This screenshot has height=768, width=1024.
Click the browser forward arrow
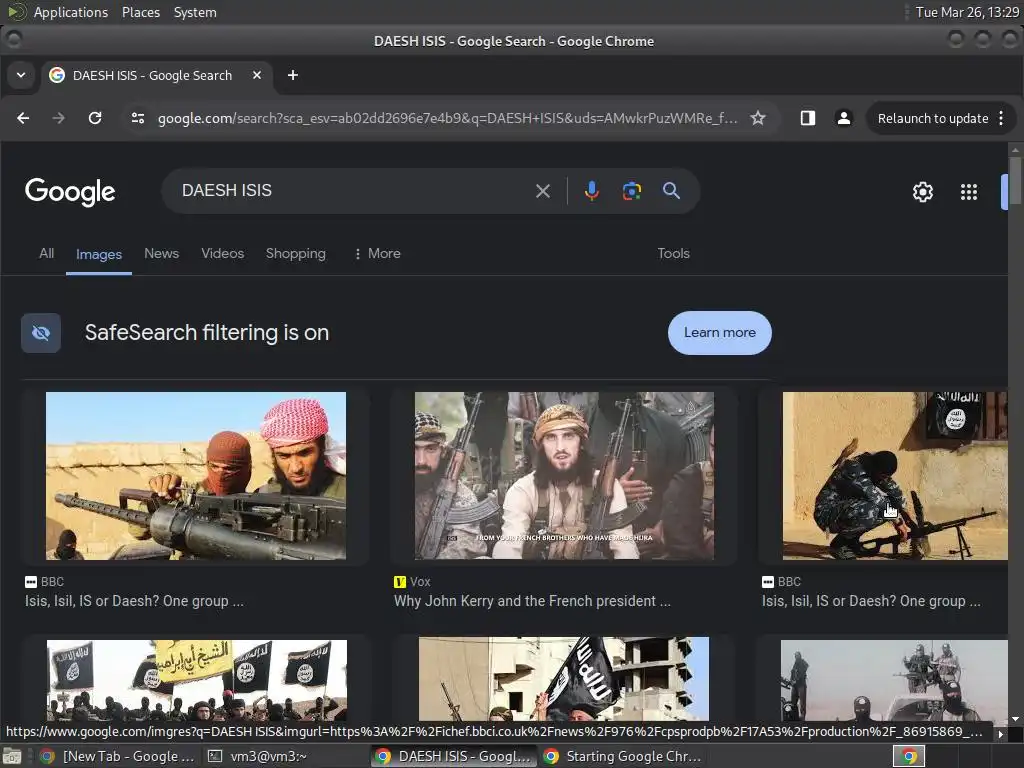coord(59,118)
